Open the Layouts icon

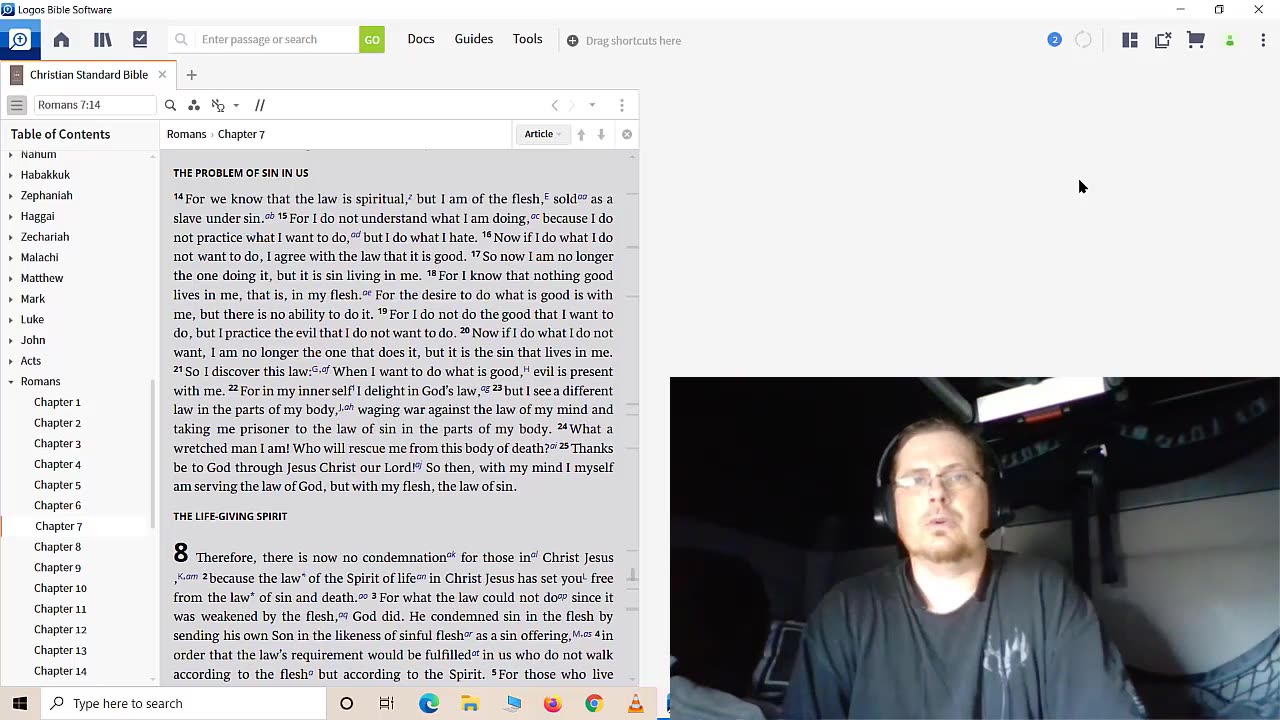click(1130, 40)
